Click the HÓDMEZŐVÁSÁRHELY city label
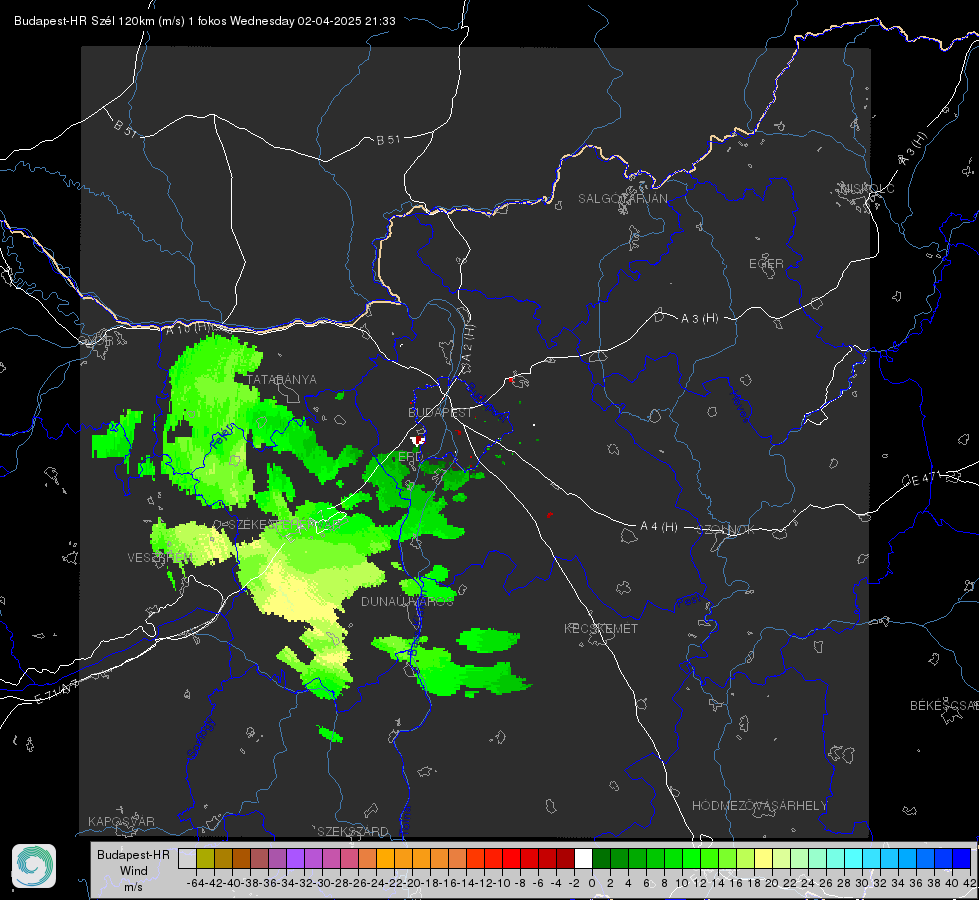 (759, 806)
